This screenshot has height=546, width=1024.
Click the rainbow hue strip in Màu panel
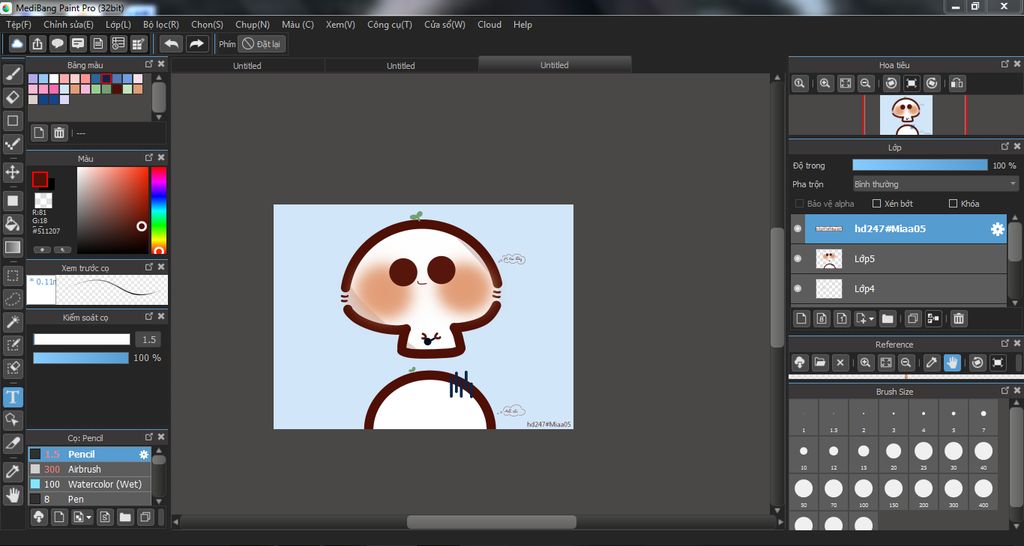(x=158, y=210)
